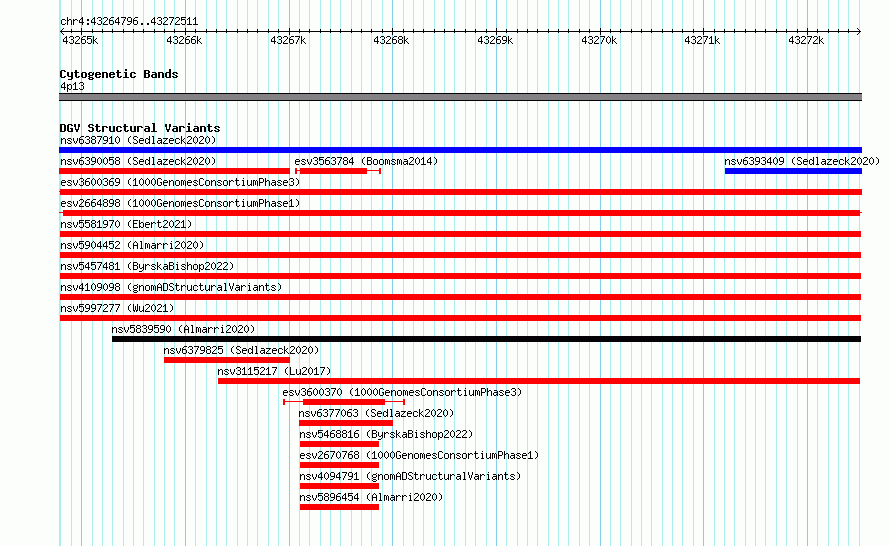Click the 43272k ruler label
This screenshot has height=546, width=890.
806,40
